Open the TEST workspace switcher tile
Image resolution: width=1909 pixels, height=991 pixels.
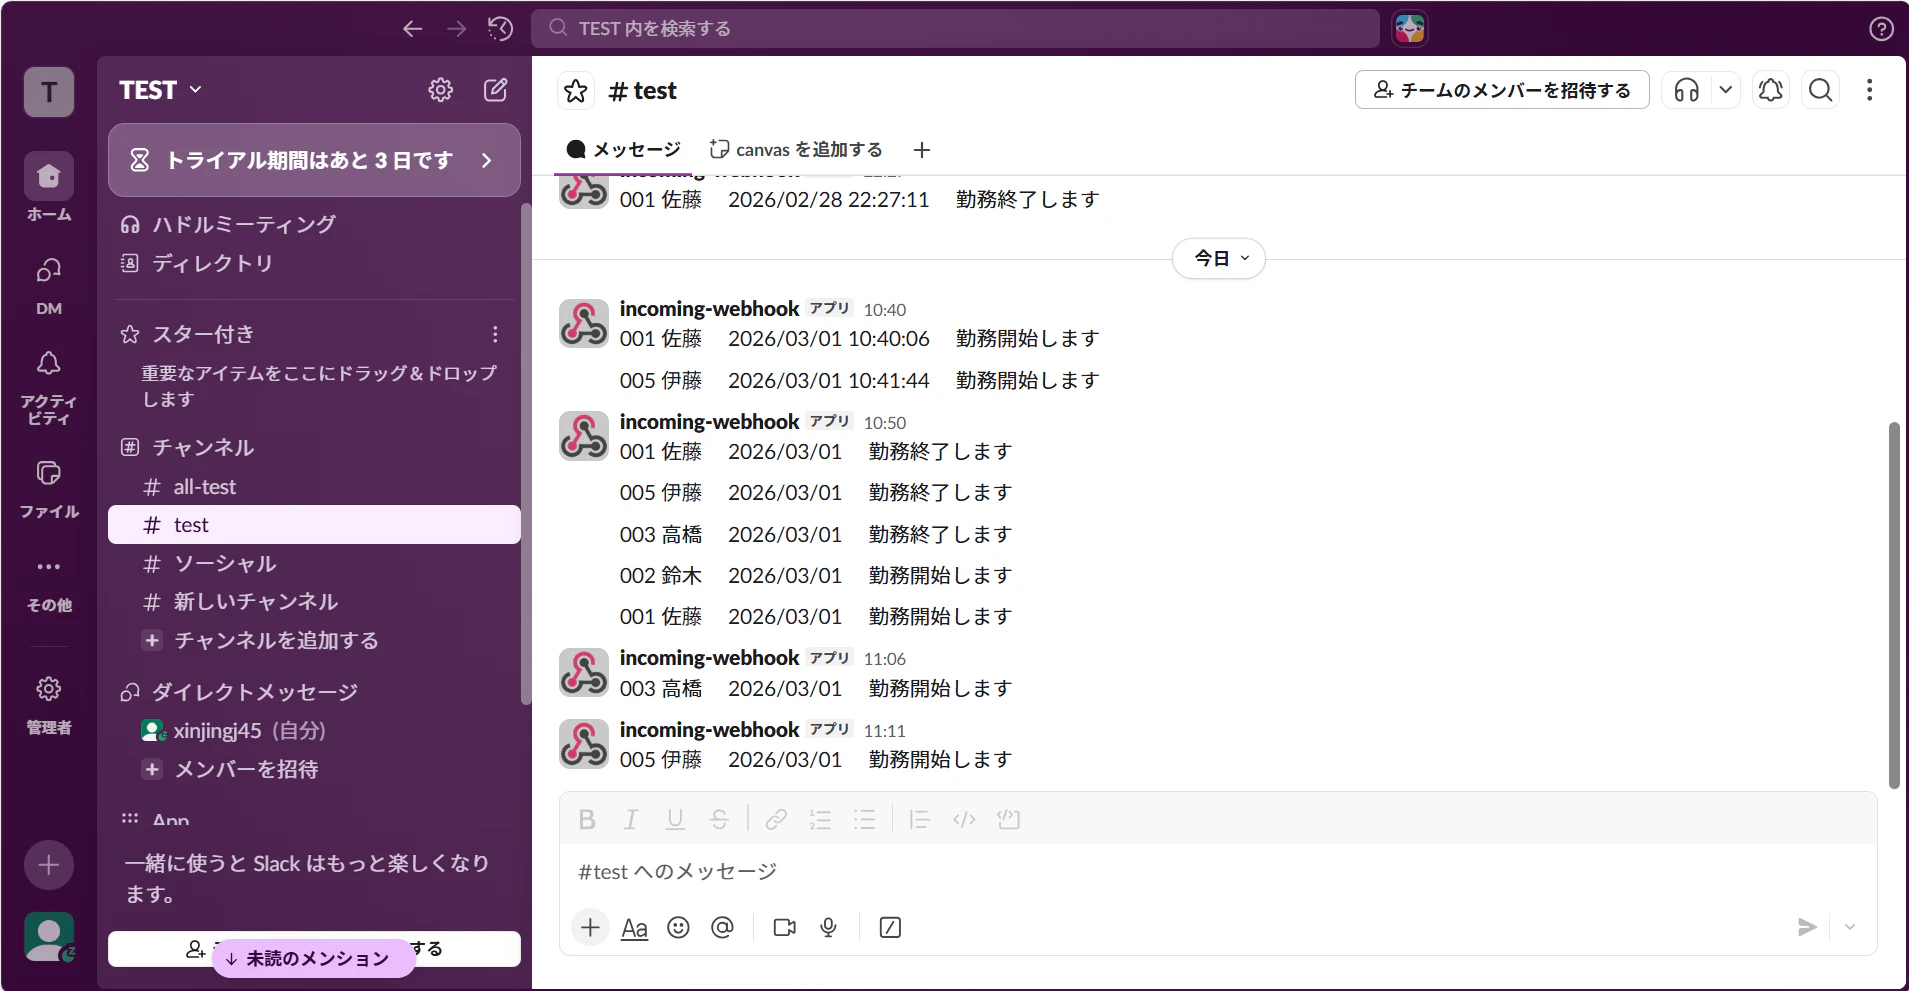click(49, 92)
